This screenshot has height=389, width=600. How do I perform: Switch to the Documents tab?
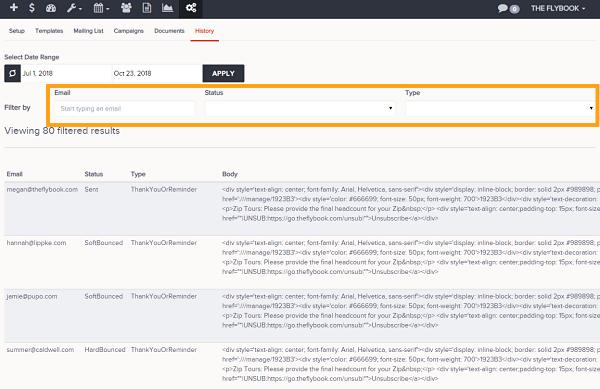(169, 31)
